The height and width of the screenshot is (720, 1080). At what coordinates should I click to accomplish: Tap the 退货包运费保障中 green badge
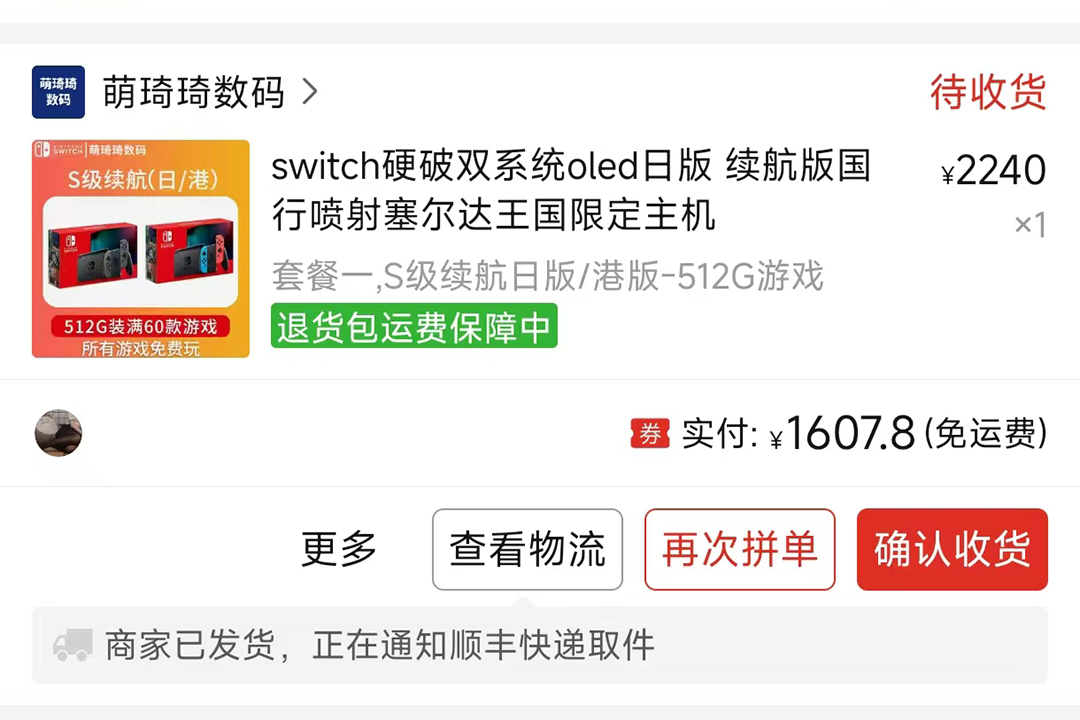[414, 326]
